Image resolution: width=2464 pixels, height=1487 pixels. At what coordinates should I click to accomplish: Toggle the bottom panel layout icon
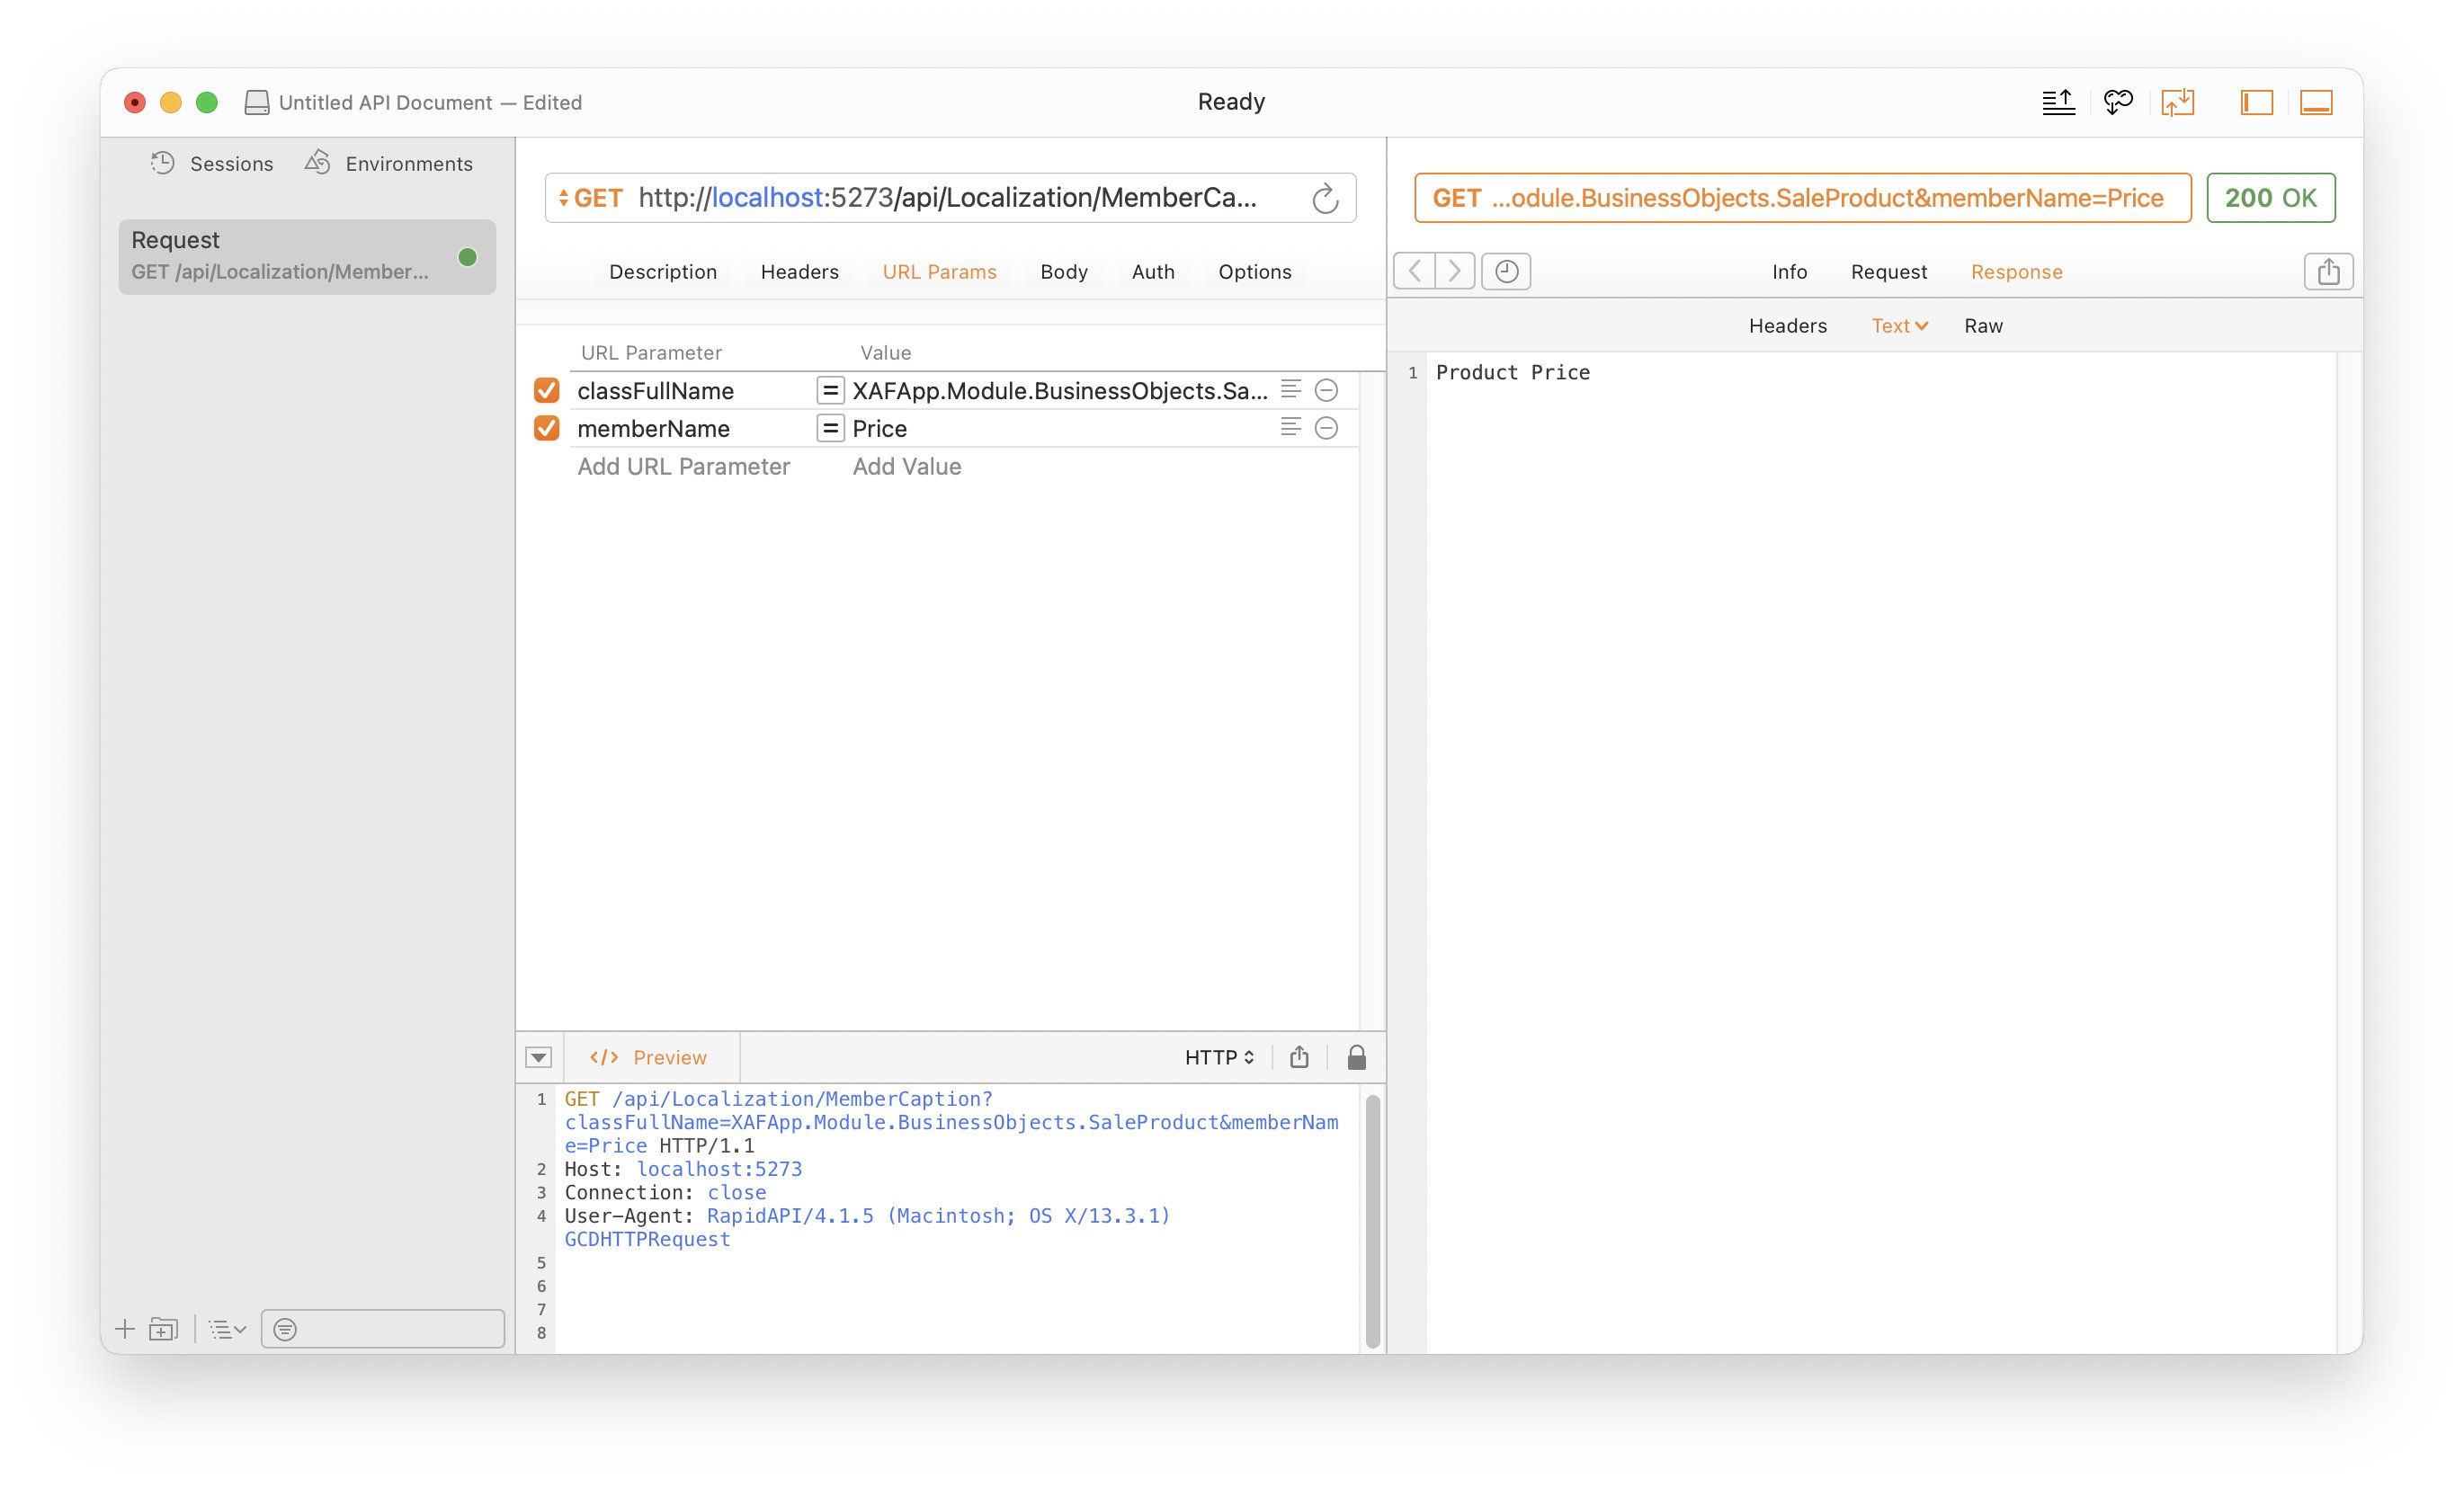[2316, 102]
